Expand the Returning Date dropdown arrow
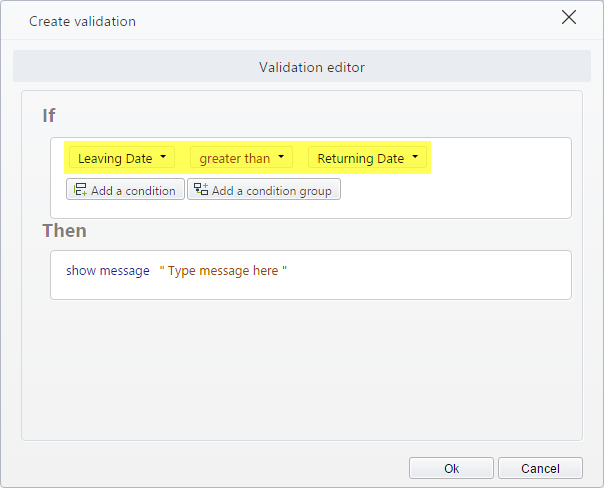This screenshot has height=488, width=604. (x=415, y=156)
